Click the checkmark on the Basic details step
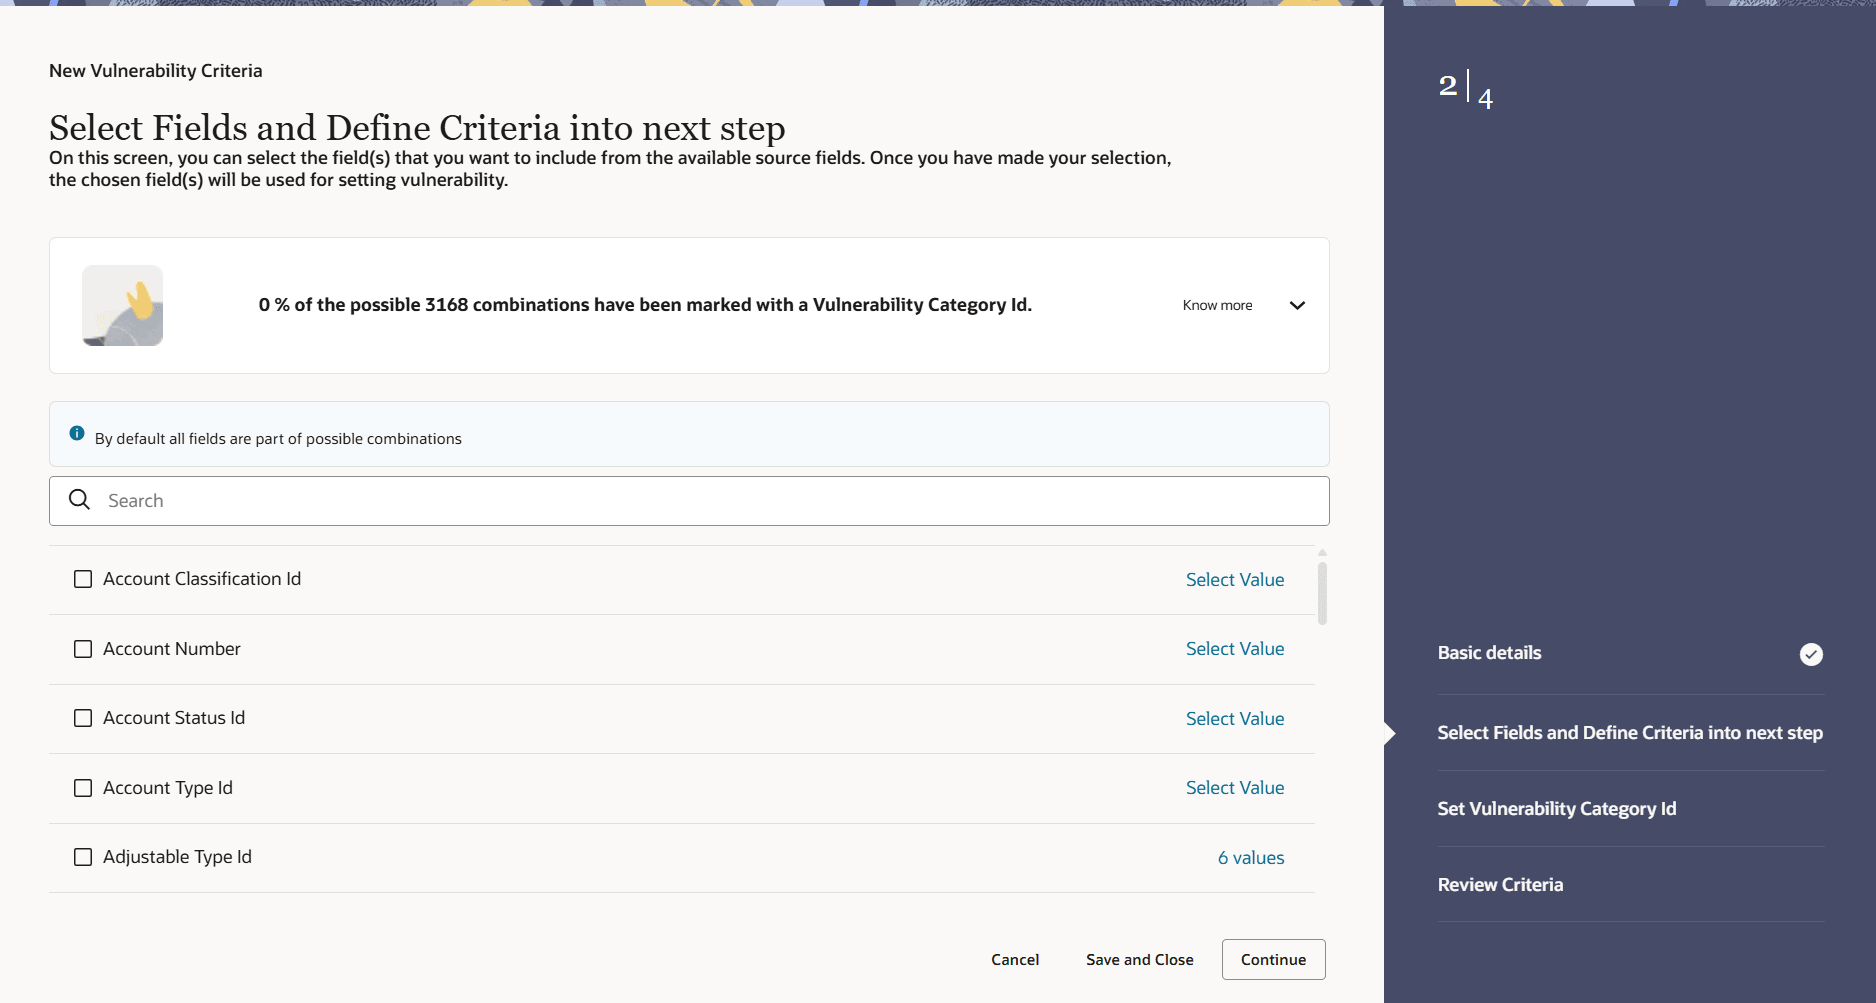The image size is (1876, 1003). tap(1811, 654)
